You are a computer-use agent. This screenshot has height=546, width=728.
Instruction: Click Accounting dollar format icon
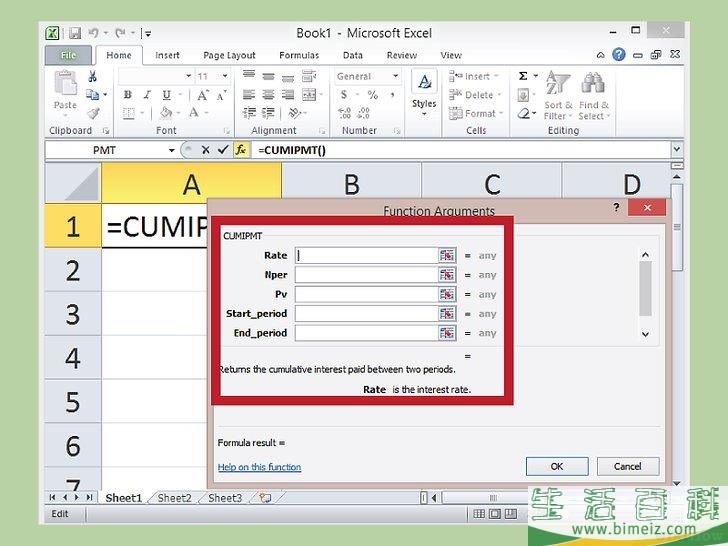tap(344, 95)
